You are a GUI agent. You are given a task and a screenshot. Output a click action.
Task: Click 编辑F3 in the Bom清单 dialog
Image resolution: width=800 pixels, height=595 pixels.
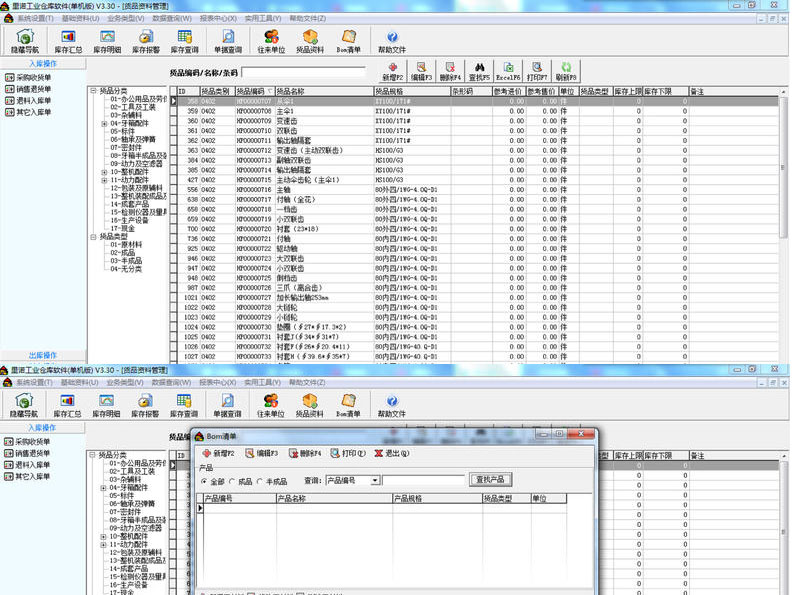(x=262, y=453)
